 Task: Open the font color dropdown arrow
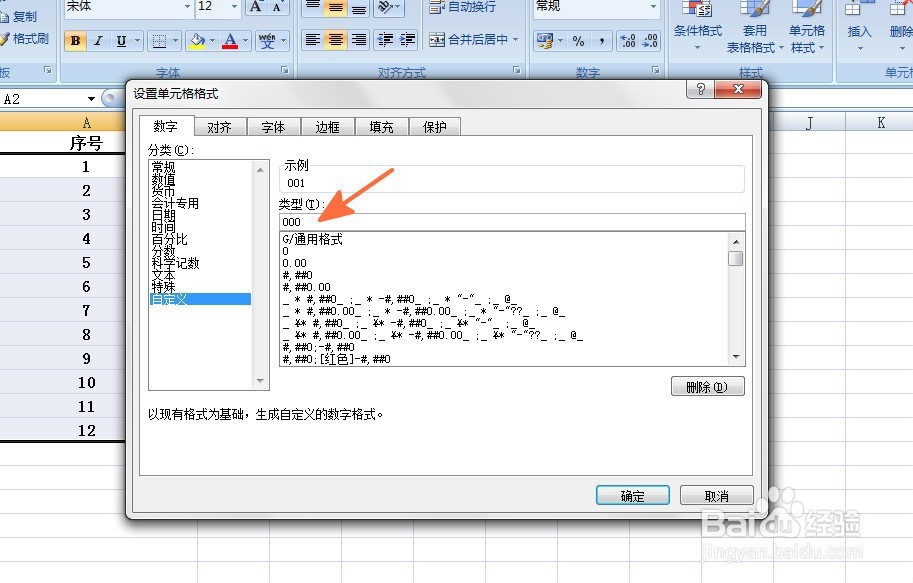tap(246, 41)
